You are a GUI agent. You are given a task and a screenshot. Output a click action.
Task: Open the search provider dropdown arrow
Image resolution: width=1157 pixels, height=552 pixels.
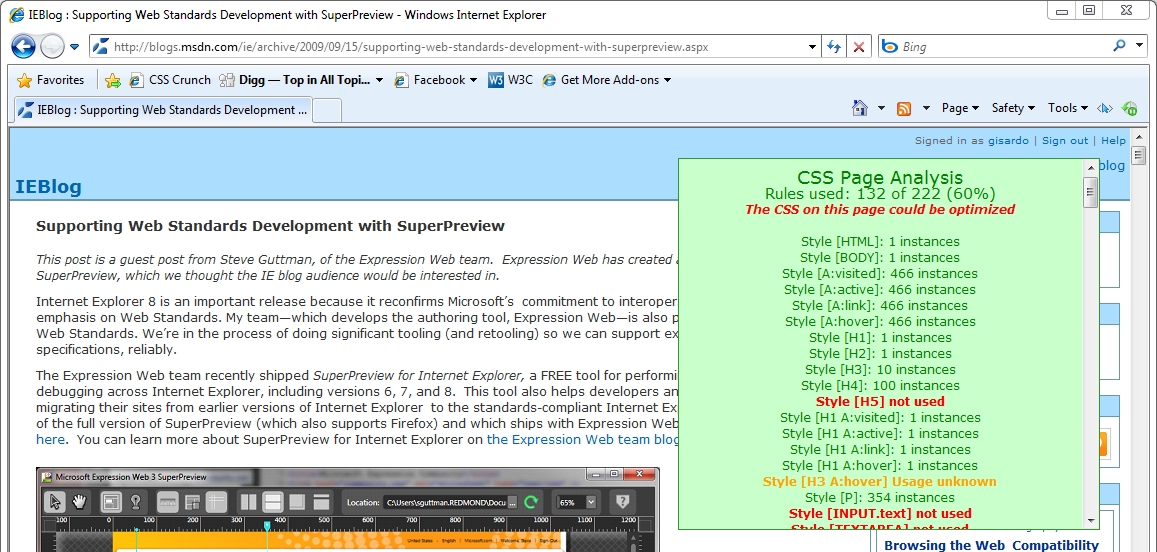[1139, 46]
